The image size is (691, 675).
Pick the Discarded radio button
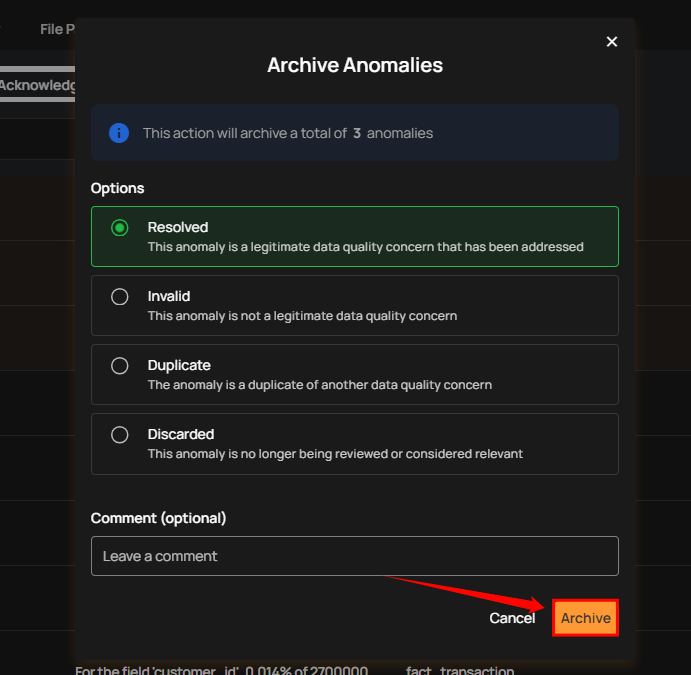[119, 435]
